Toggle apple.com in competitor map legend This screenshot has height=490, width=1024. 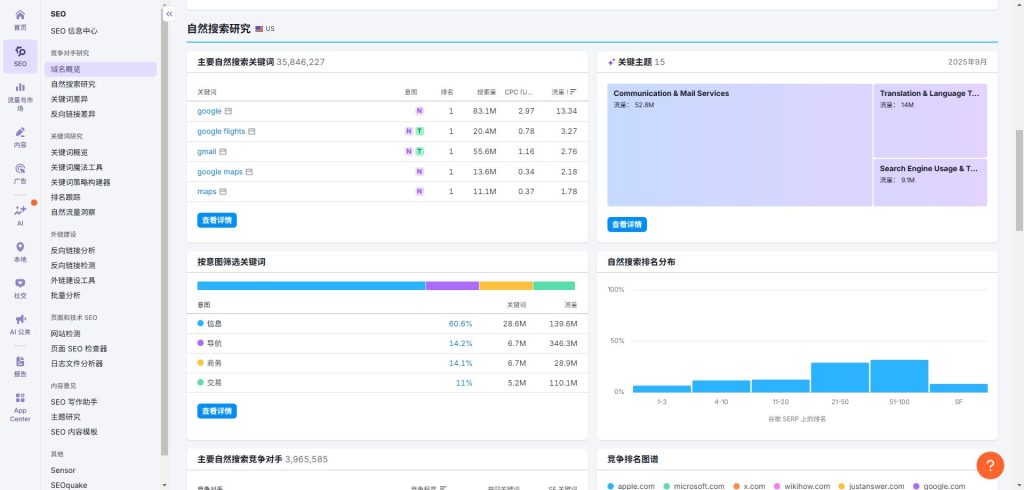pos(634,486)
